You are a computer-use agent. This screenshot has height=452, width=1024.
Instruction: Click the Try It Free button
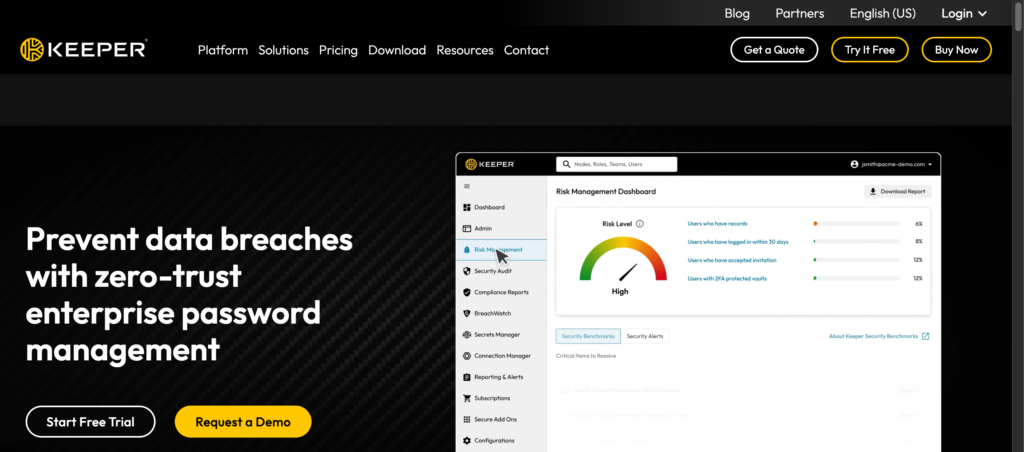click(869, 50)
